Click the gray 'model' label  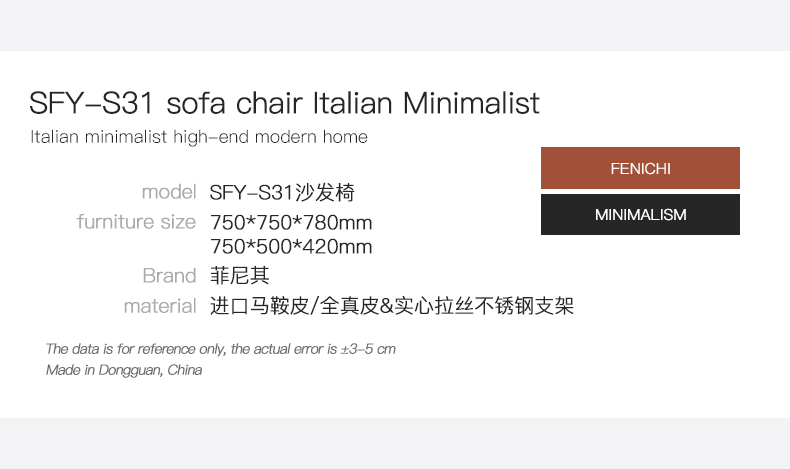tap(168, 191)
